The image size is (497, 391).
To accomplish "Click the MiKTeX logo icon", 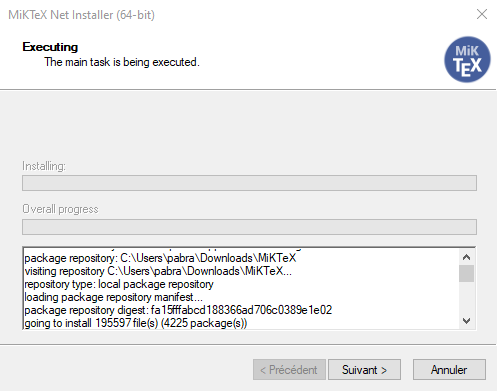I will pos(467,60).
